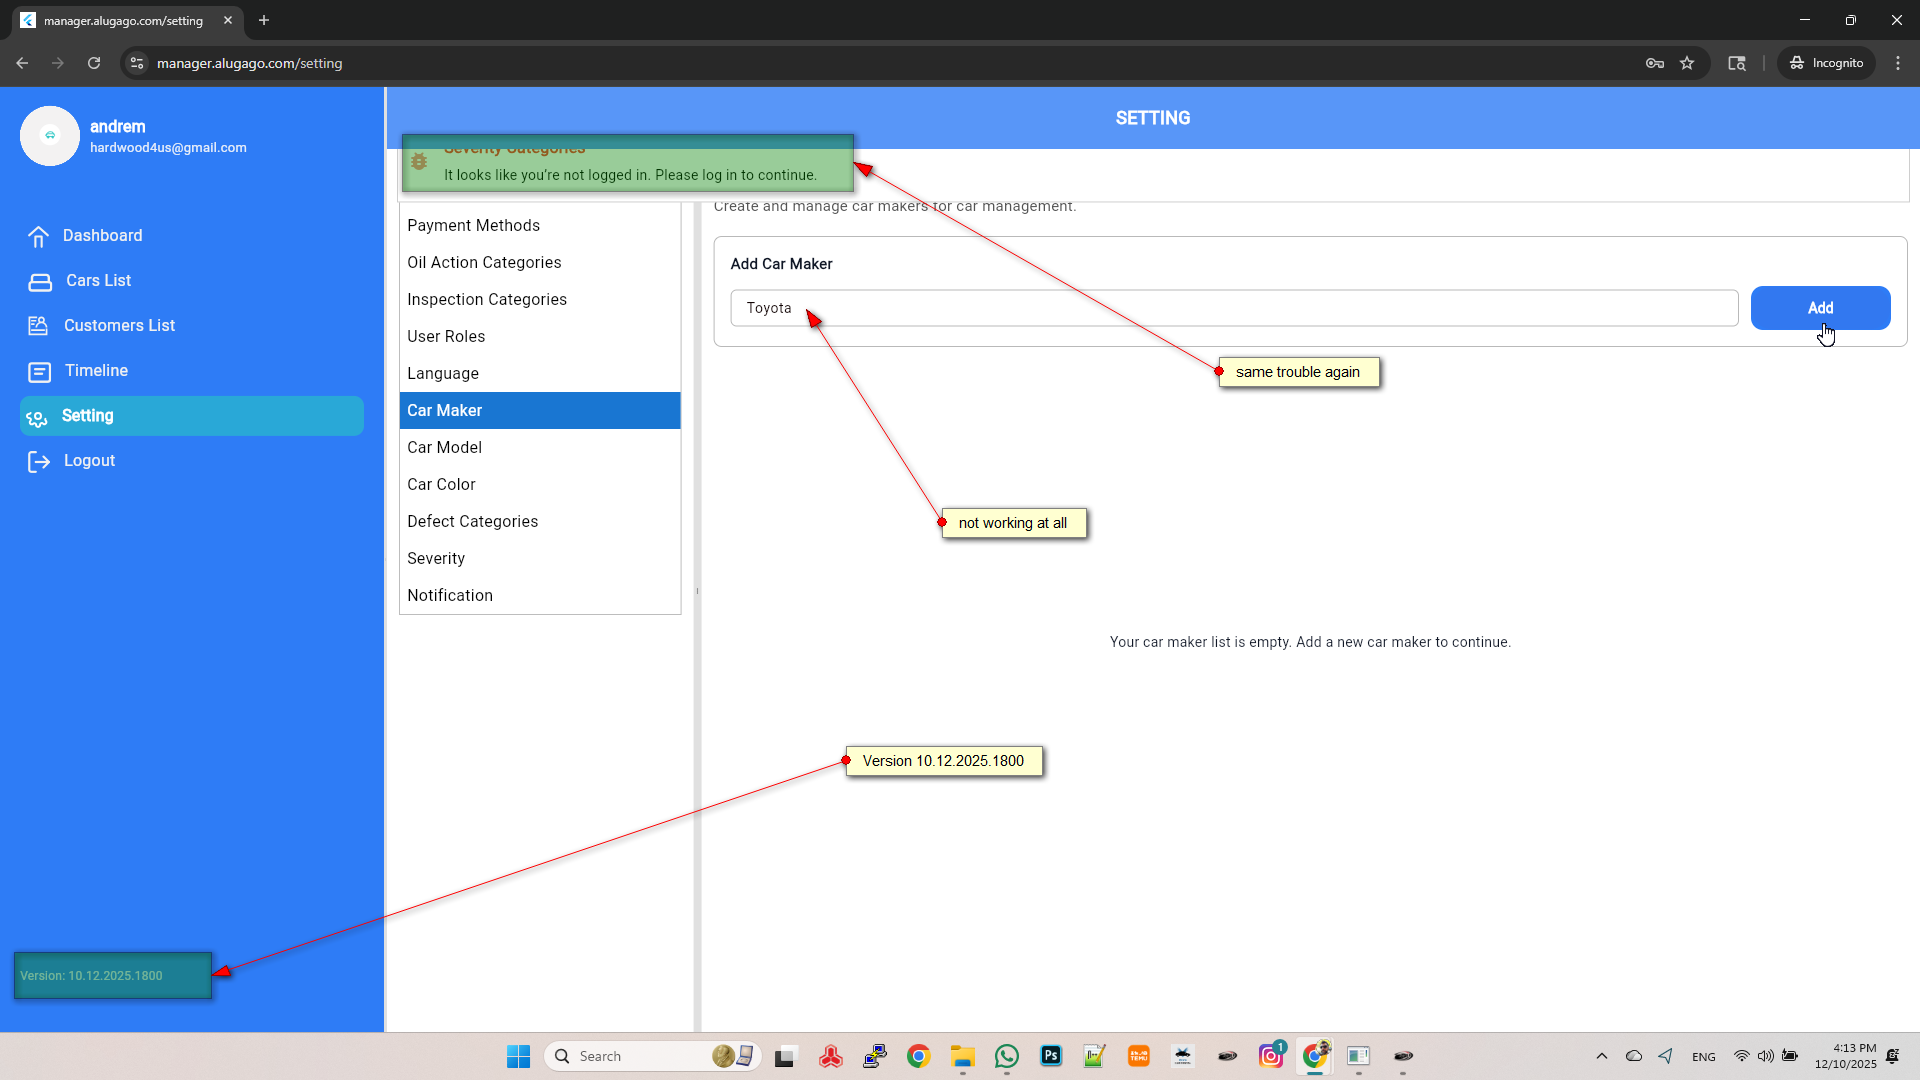This screenshot has height=1080, width=1920.
Task: Click the Logout arrow icon
Action: point(38,461)
